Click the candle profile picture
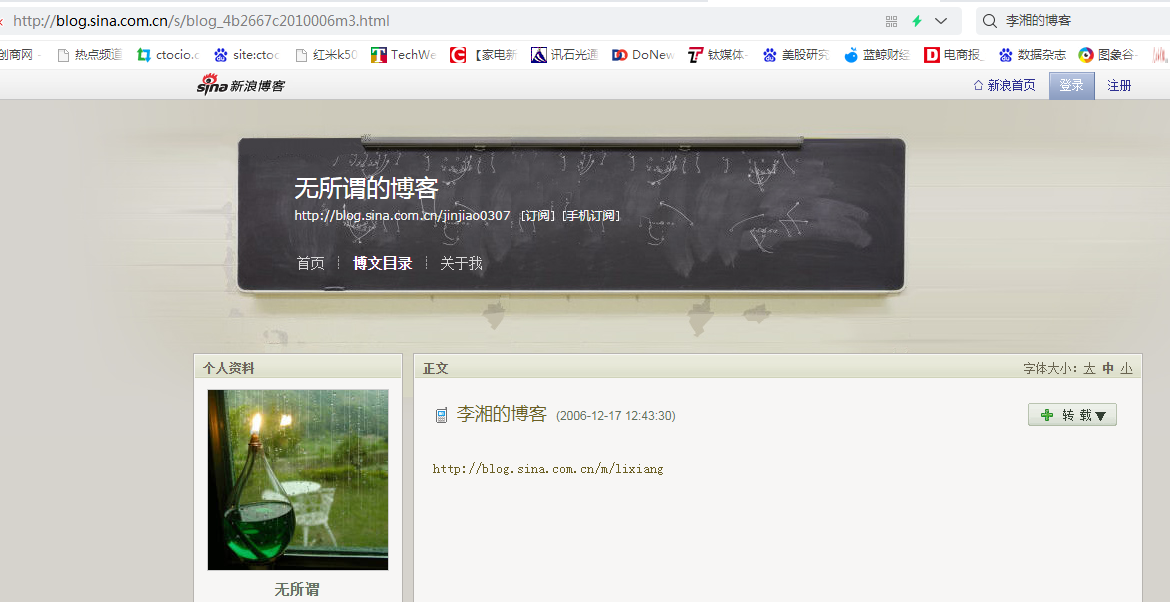Image resolution: width=1170 pixels, height=602 pixels. [298, 480]
